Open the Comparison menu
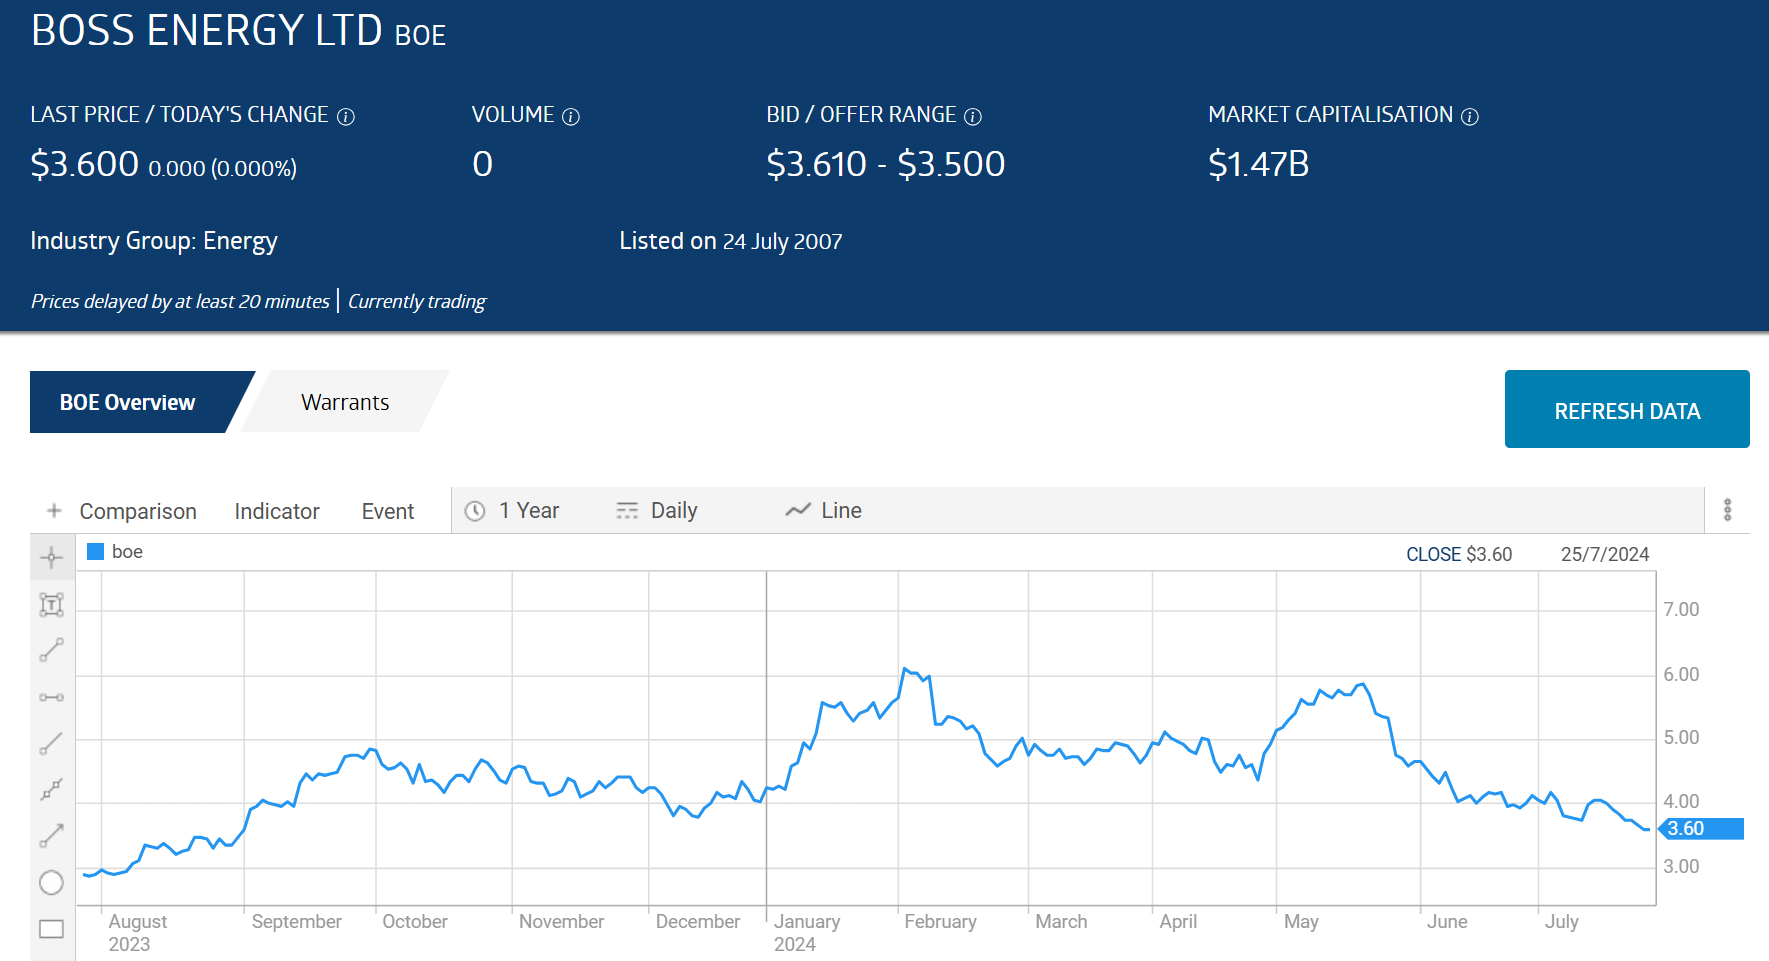The height and width of the screenshot is (961, 1769). click(138, 511)
